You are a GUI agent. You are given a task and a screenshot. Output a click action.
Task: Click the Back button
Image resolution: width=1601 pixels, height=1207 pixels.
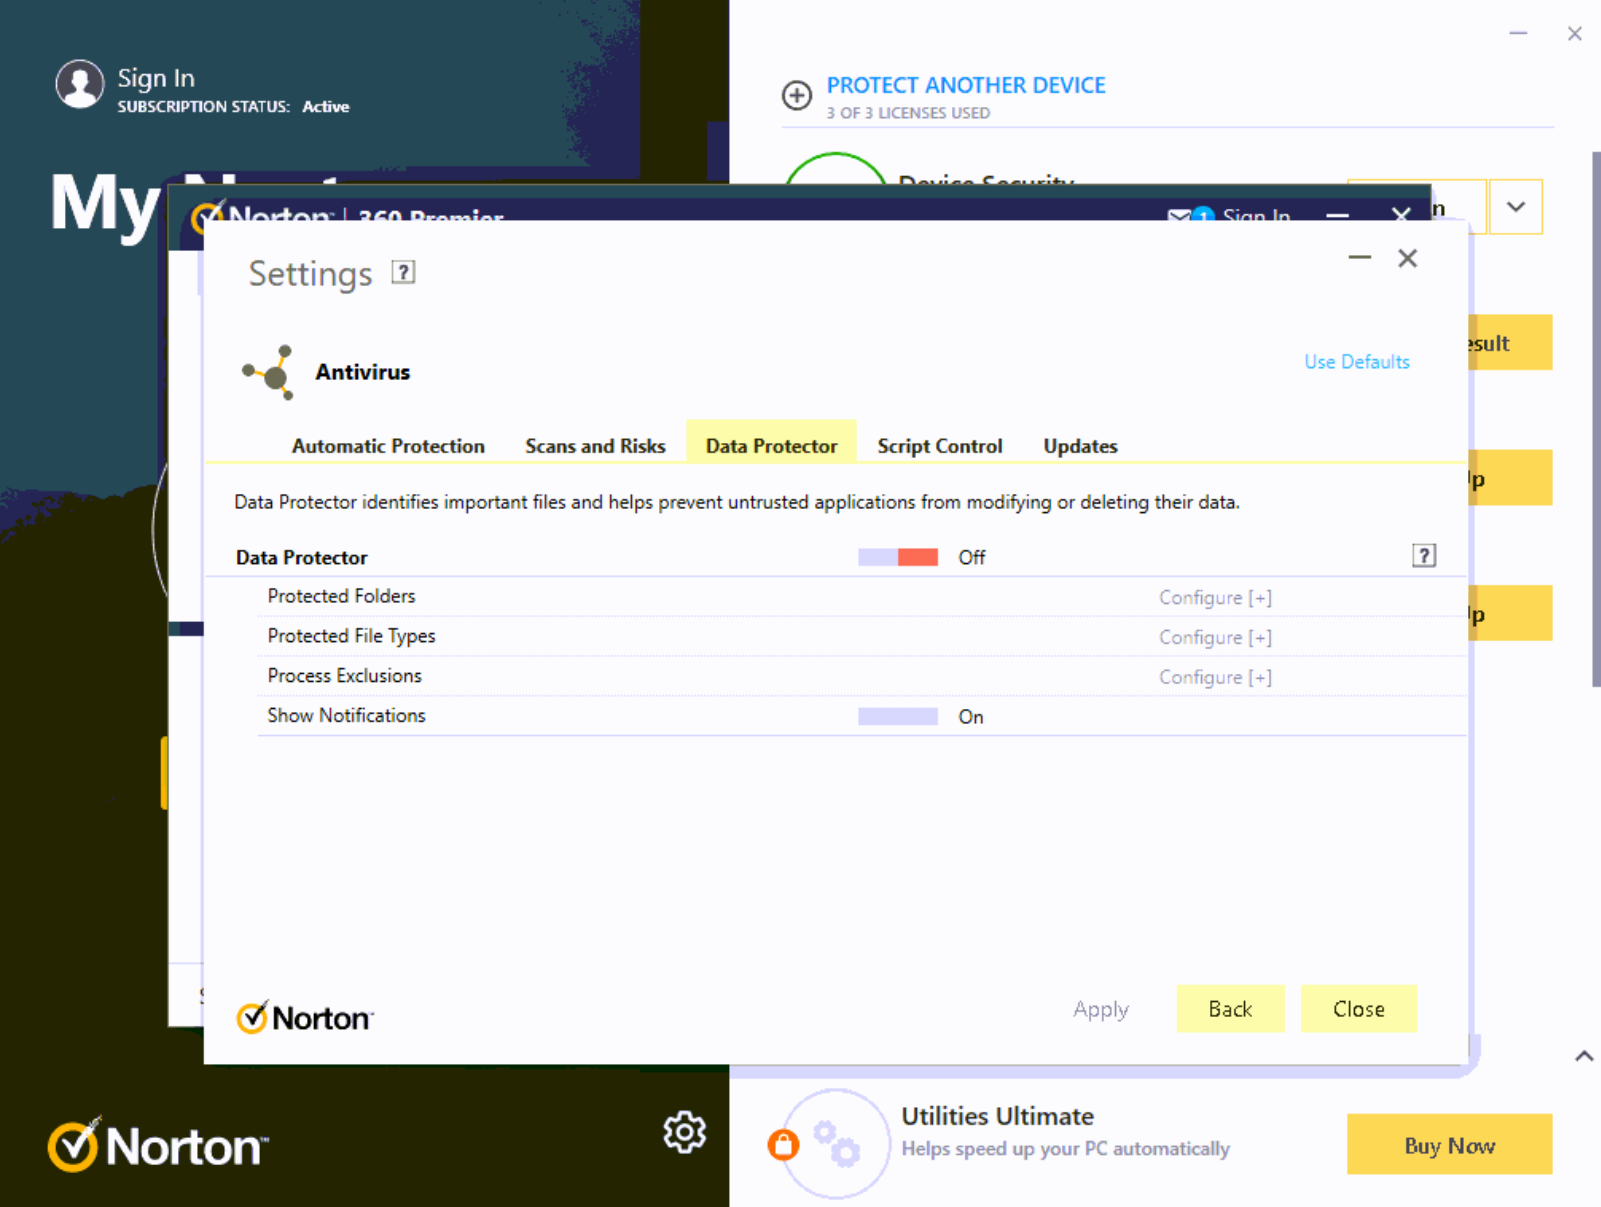pyautogui.click(x=1230, y=1009)
